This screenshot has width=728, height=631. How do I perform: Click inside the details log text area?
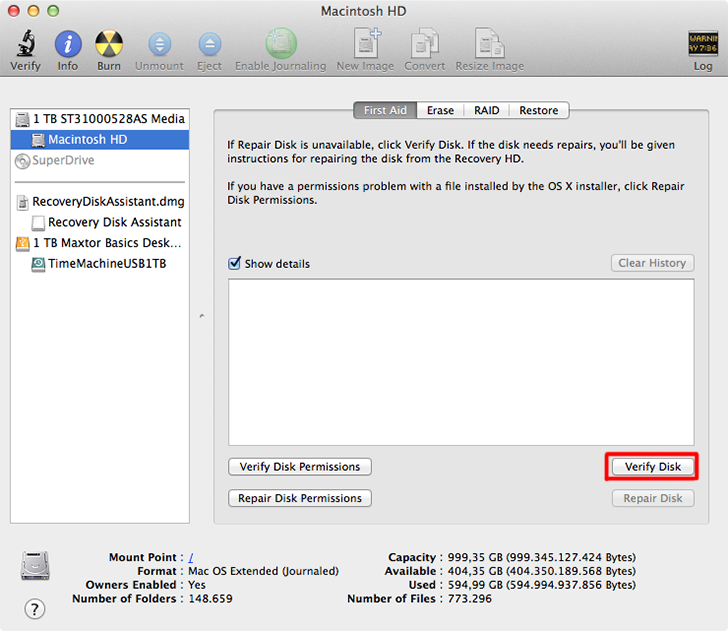pyautogui.click(x=461, y=362)
